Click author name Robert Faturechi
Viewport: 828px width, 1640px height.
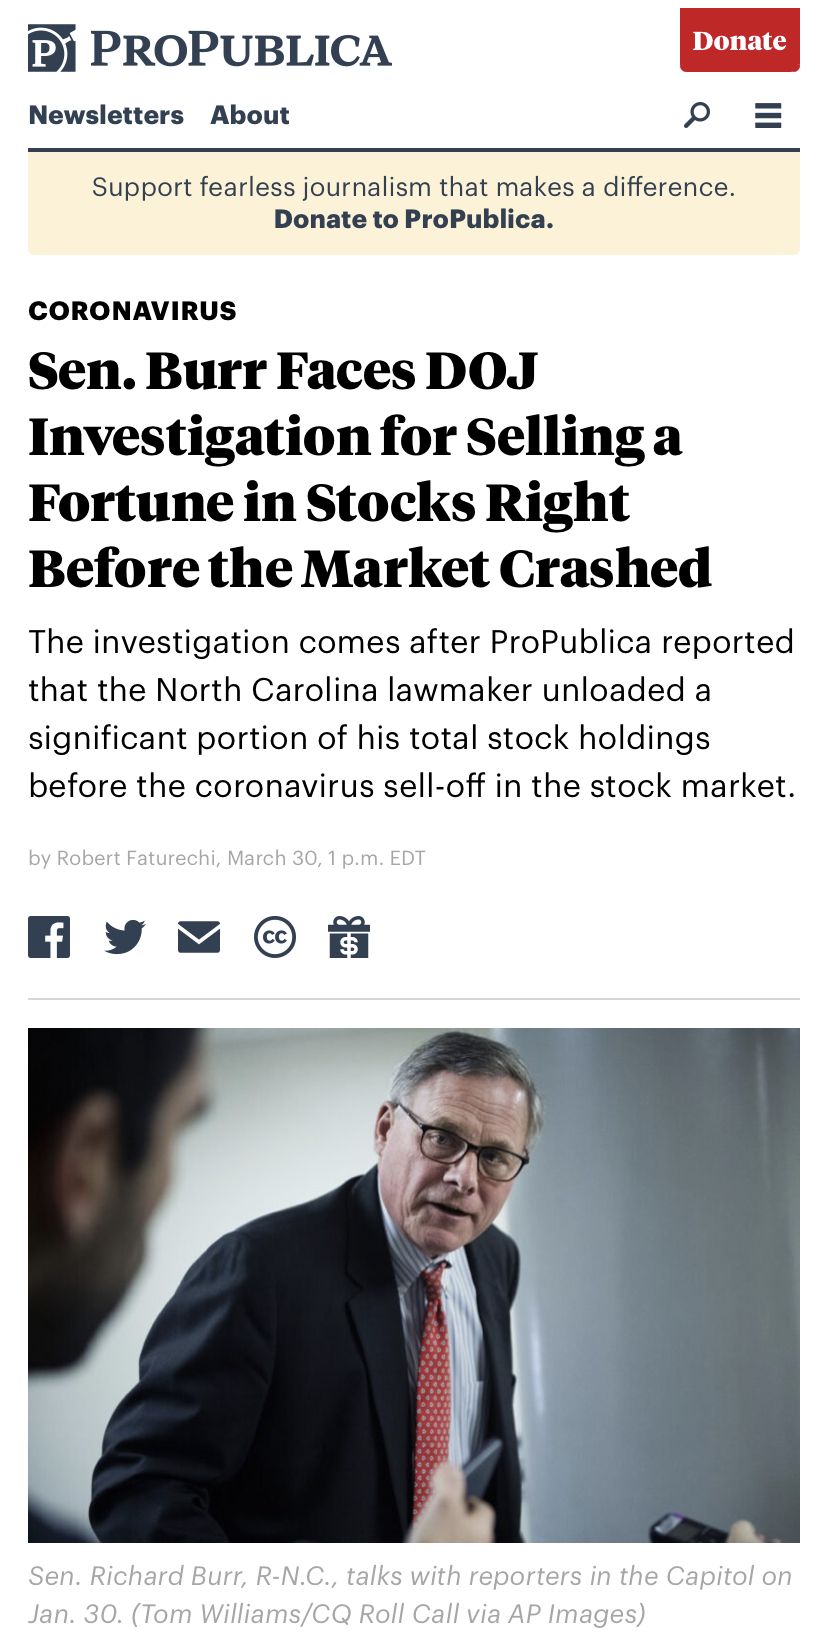coord(136,858)
